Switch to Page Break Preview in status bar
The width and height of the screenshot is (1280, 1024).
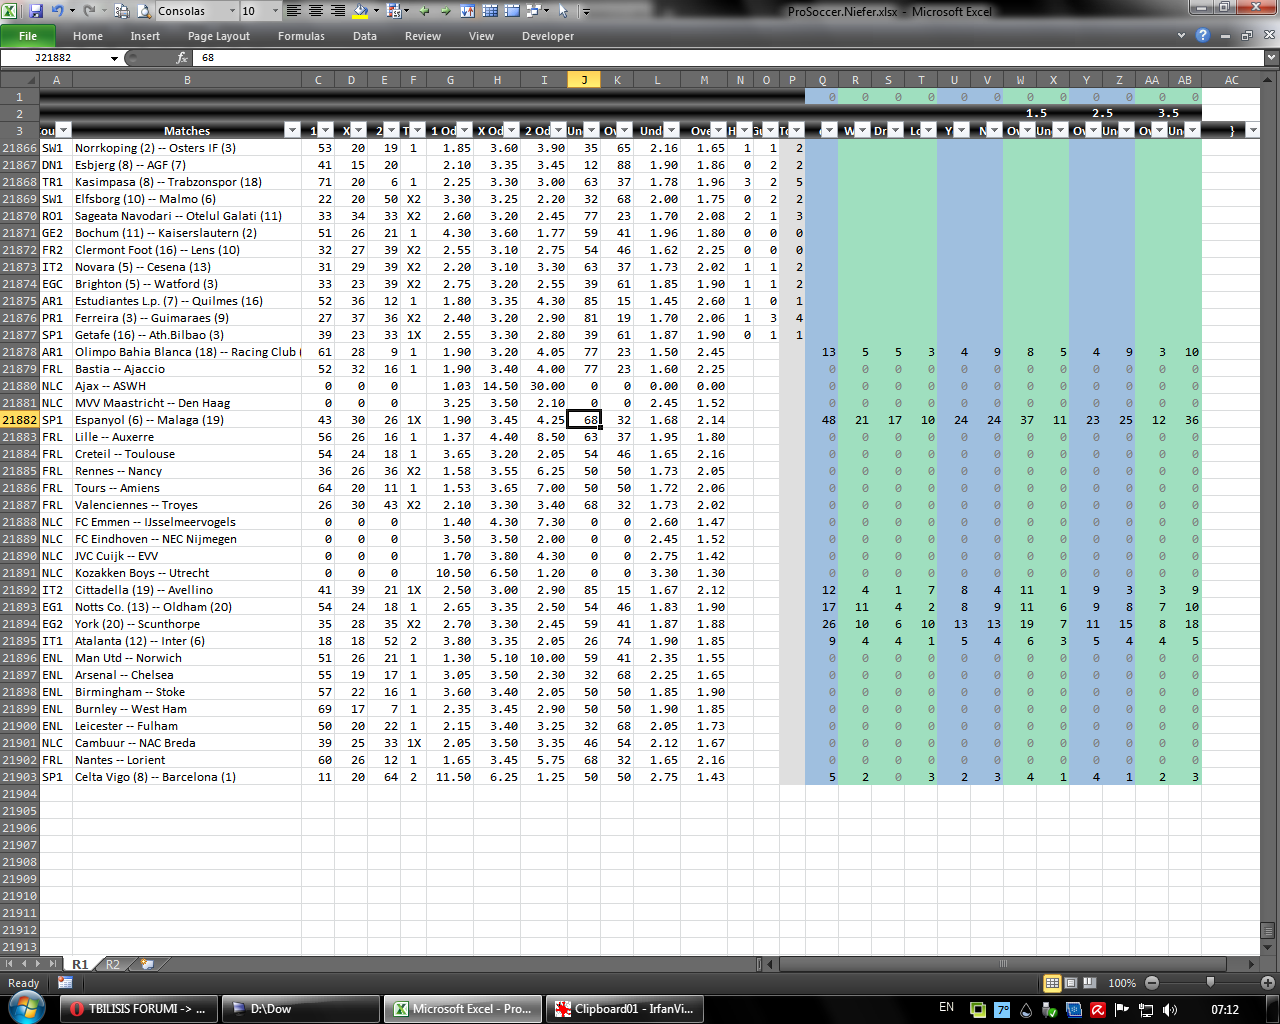point(1089,983)
